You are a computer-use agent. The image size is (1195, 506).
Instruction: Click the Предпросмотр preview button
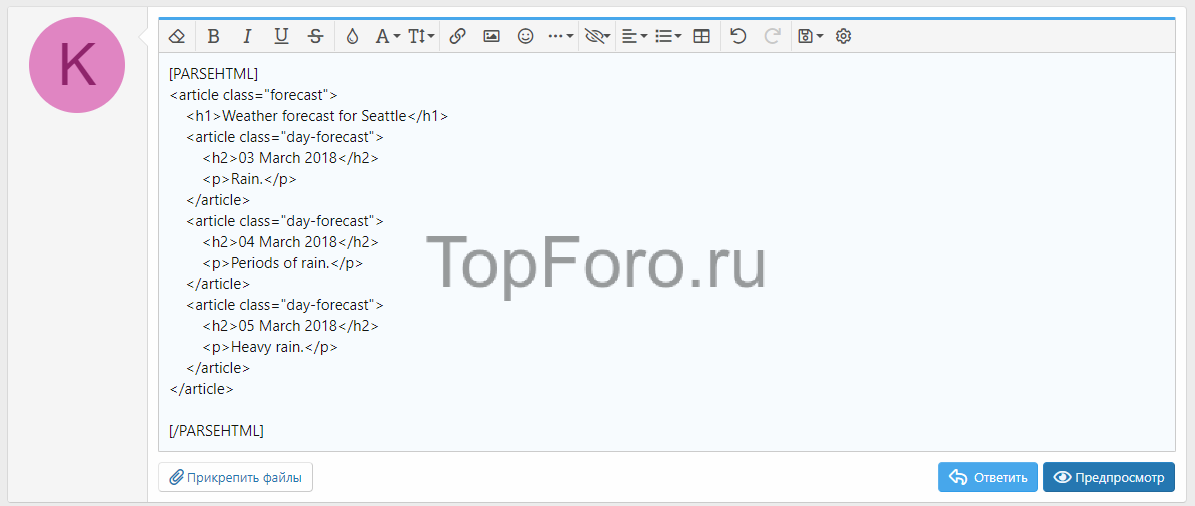coord(1108,477)
